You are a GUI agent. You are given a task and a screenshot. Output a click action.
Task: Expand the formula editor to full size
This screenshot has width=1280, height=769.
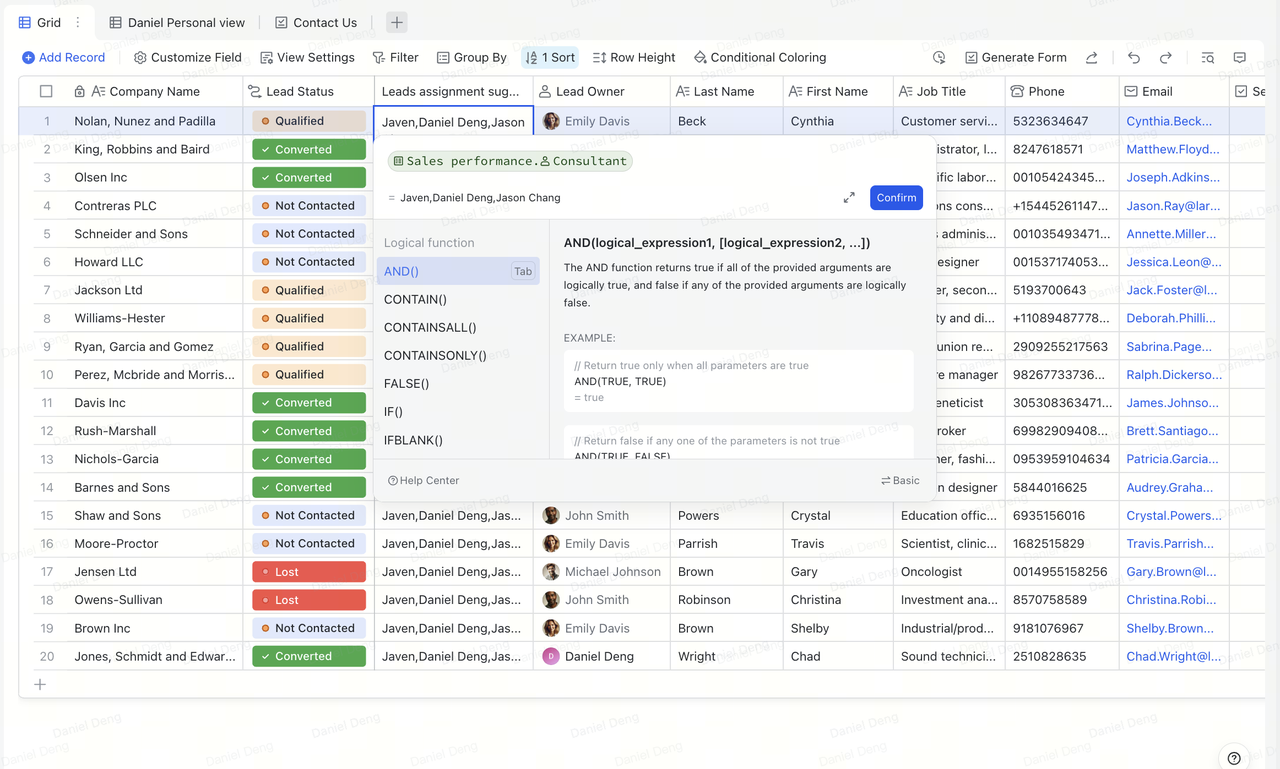click(849, 198)
